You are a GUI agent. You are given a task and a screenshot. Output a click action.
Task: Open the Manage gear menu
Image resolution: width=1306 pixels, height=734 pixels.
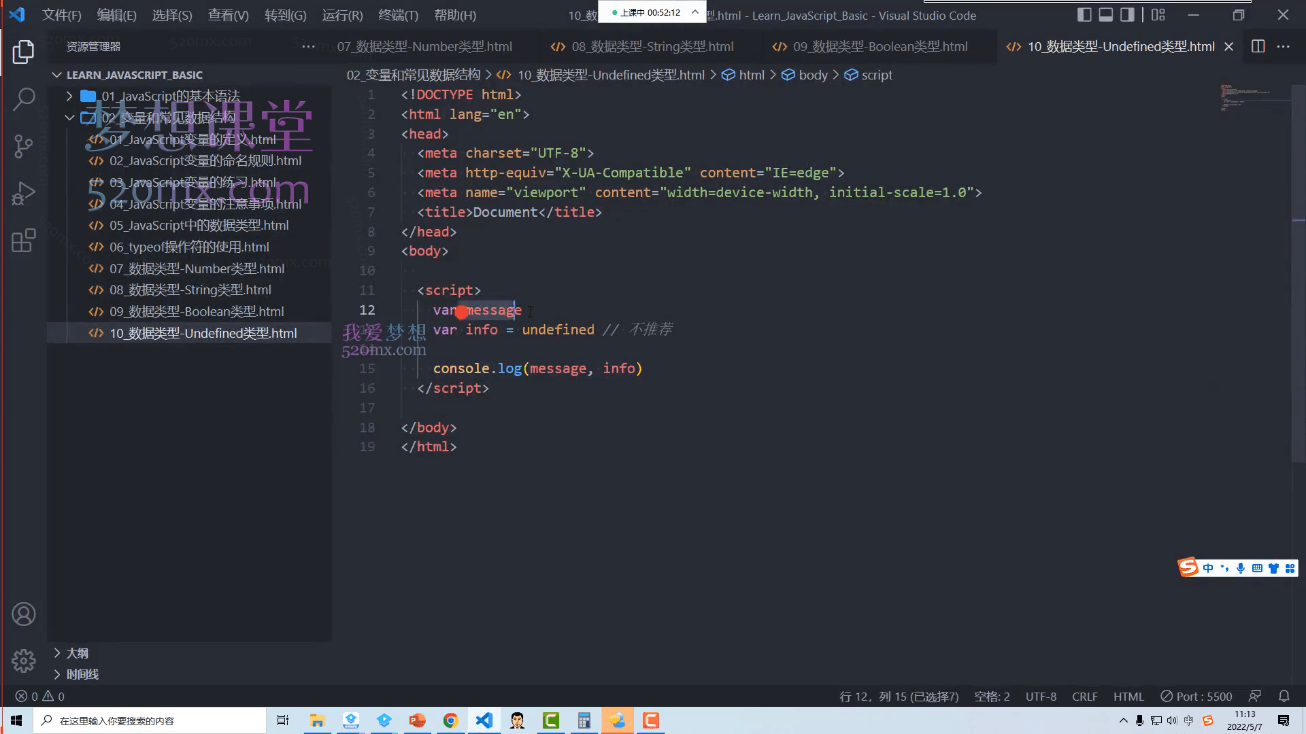coord(23,661)
